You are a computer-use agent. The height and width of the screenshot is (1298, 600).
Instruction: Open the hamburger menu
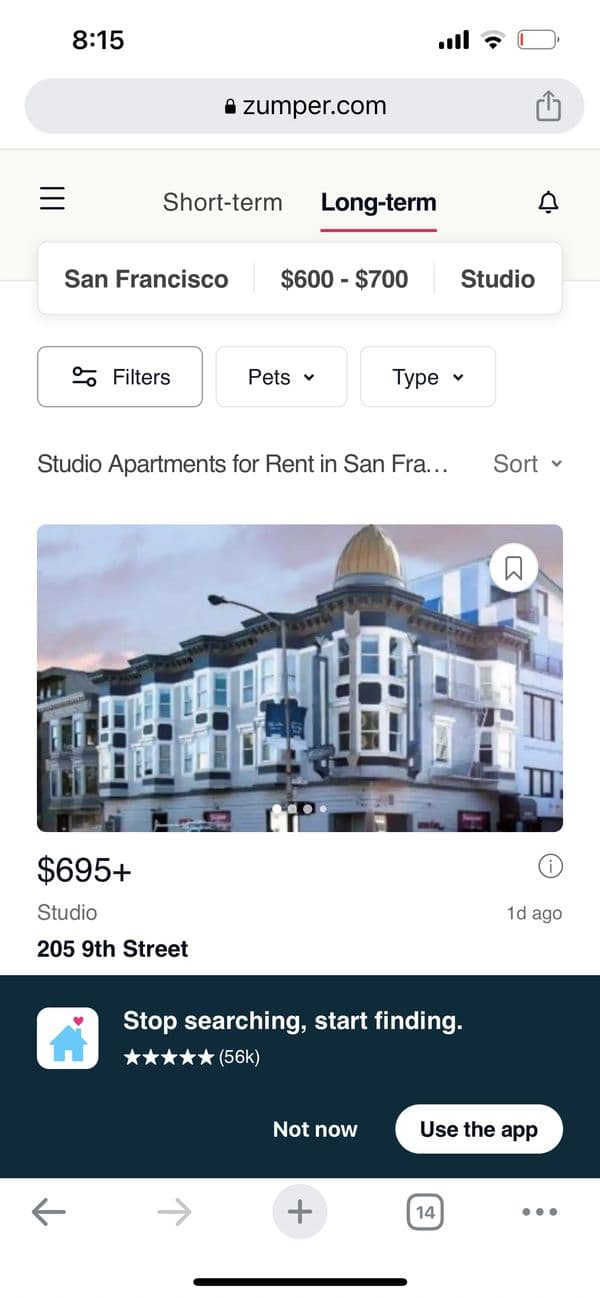pyautogui.click(x=52, y=201)
